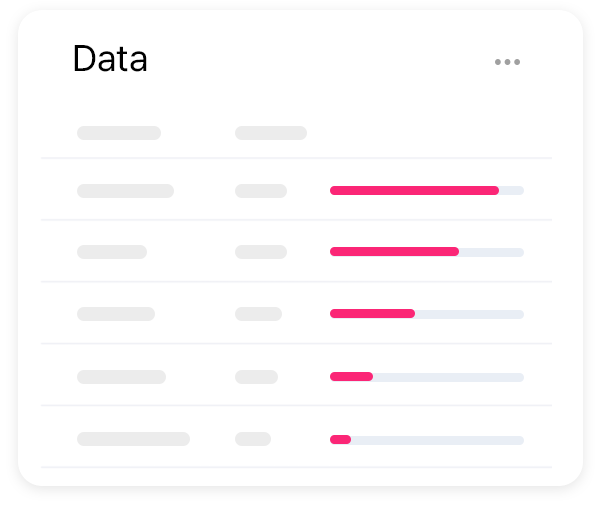Click the second row's value placeholder

click(x=261, y=252)
